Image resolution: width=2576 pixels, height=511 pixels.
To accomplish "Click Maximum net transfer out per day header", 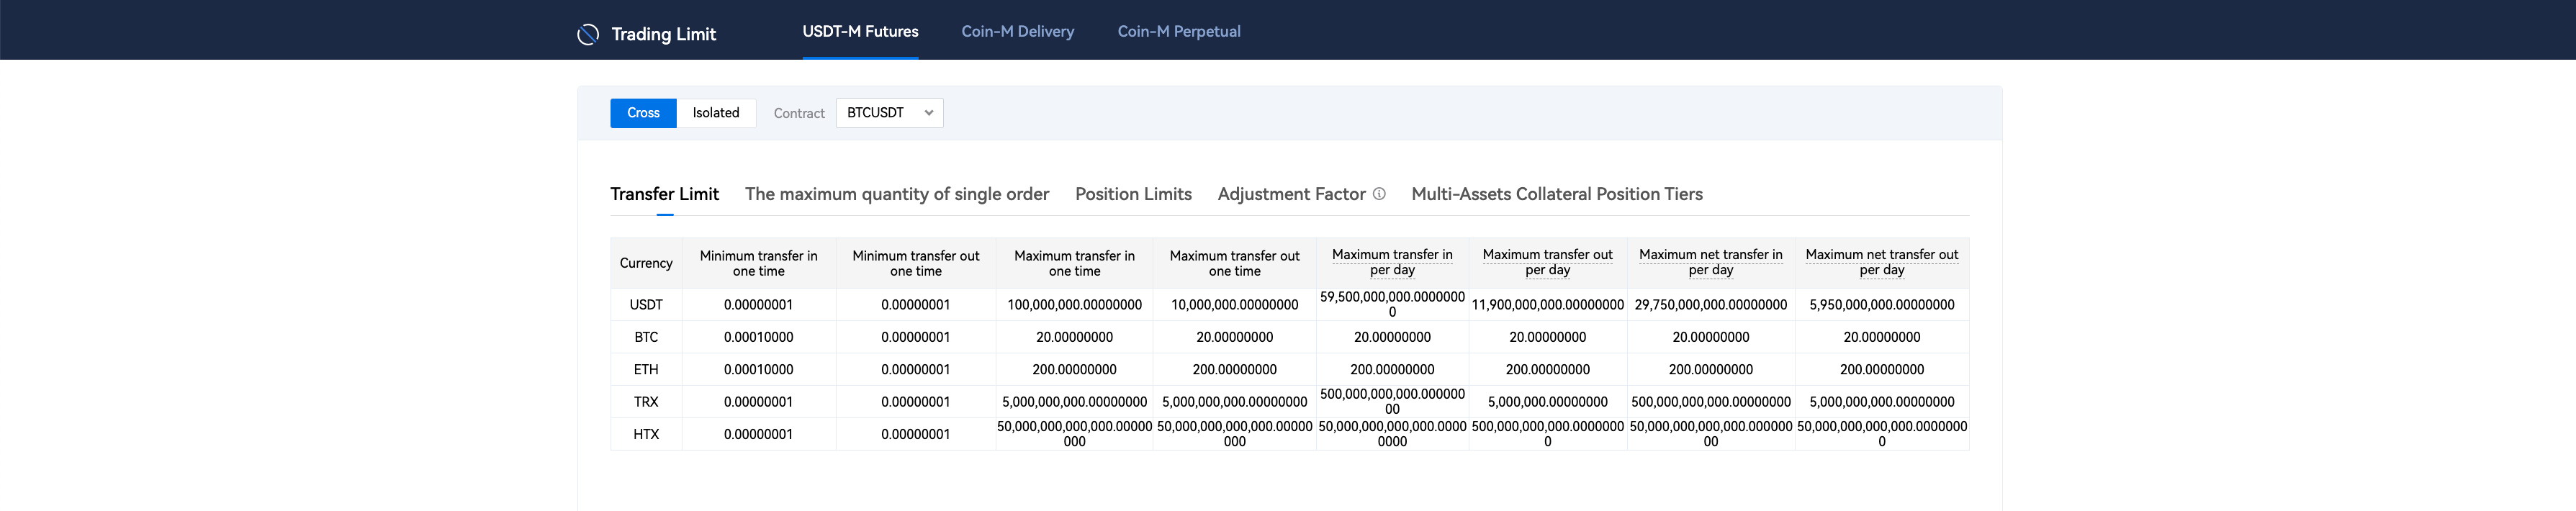I will [1881, 262].
